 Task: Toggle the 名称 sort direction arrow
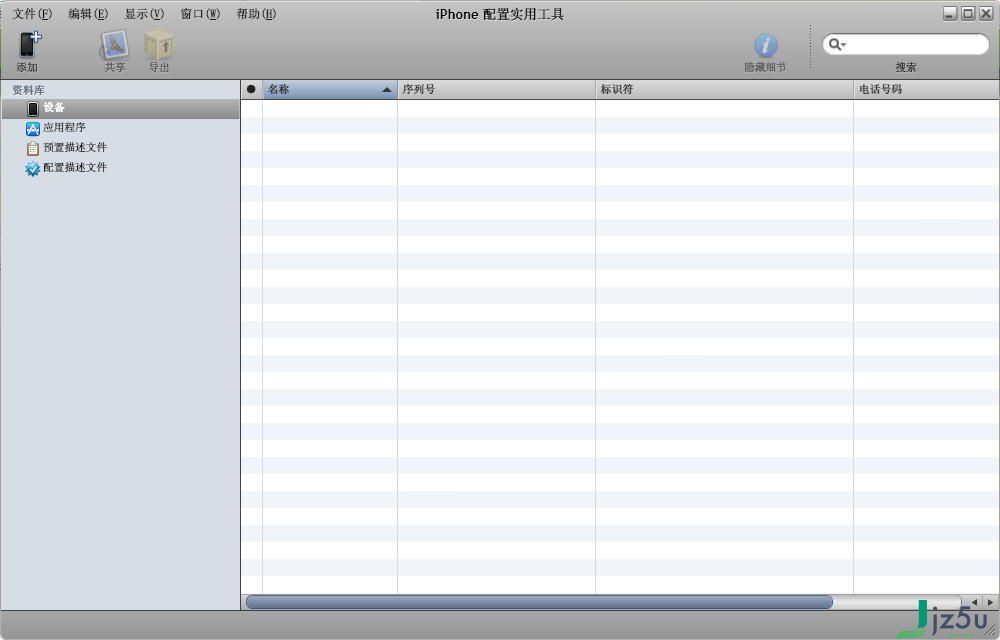click(386, 90)
